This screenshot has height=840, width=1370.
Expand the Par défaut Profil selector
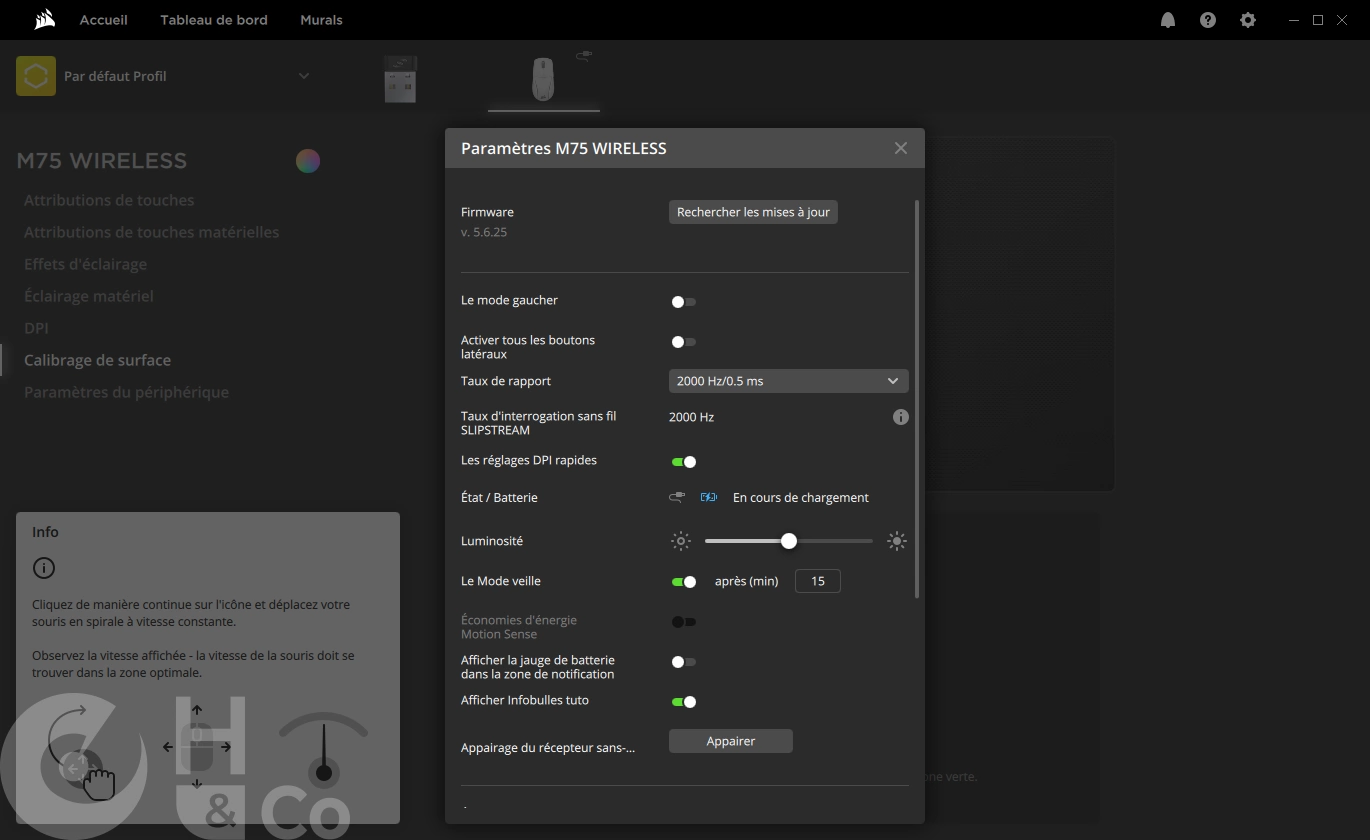(304, 76)
